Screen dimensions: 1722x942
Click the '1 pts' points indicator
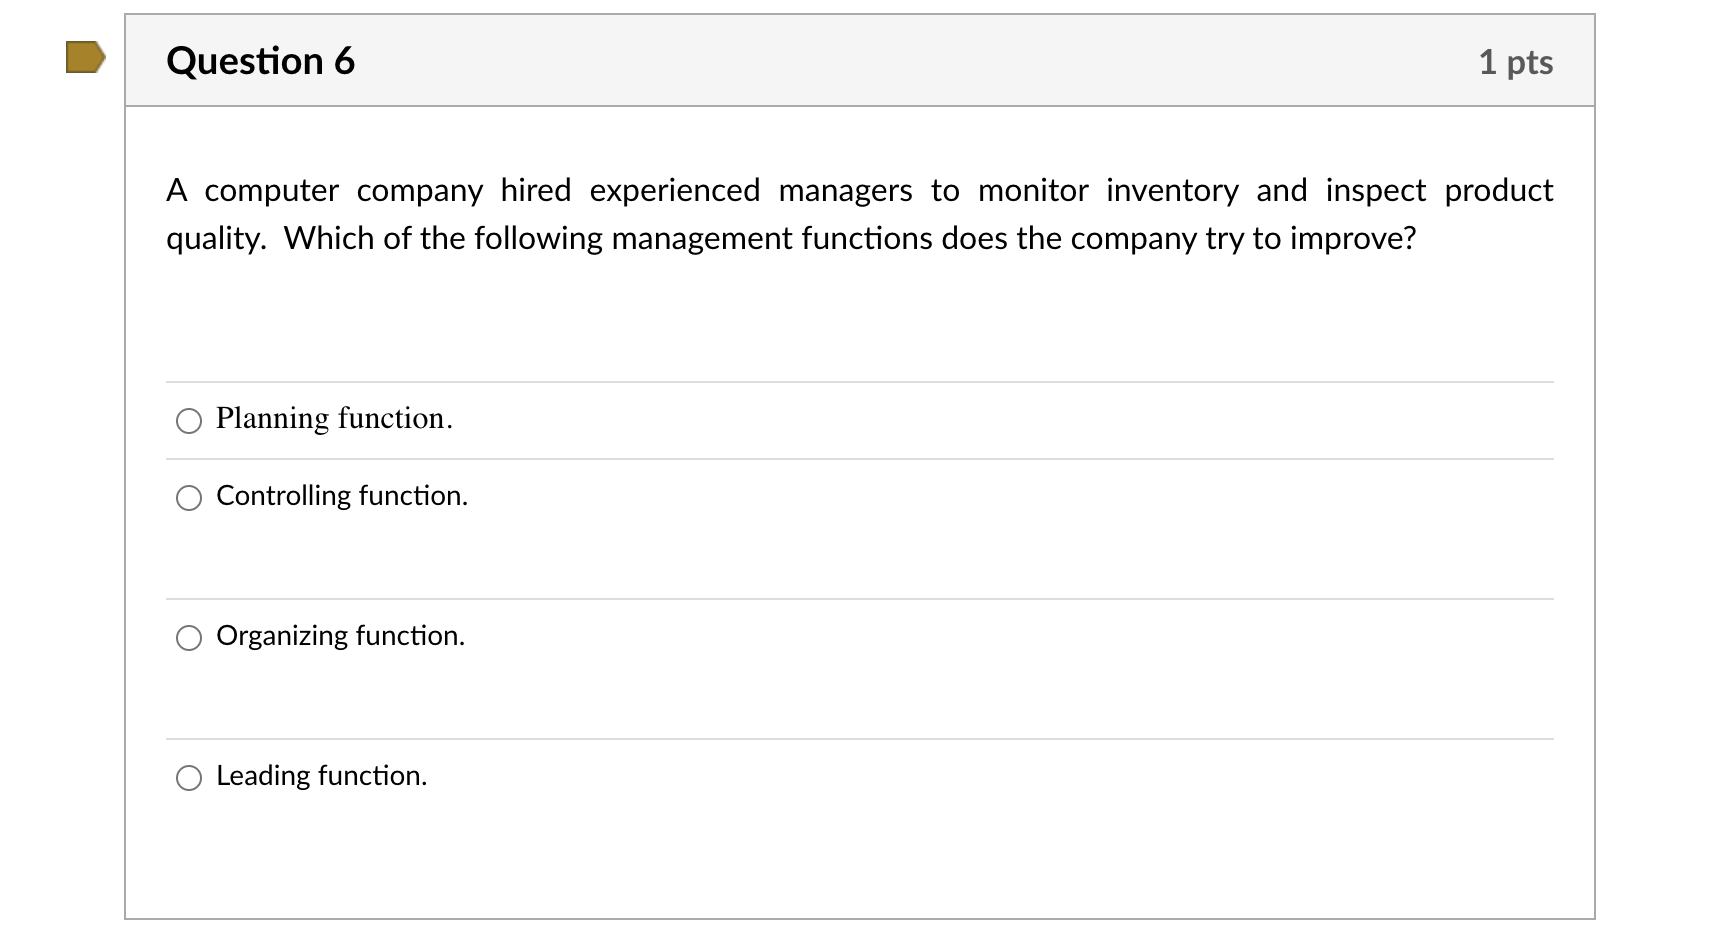[1516, 62]
